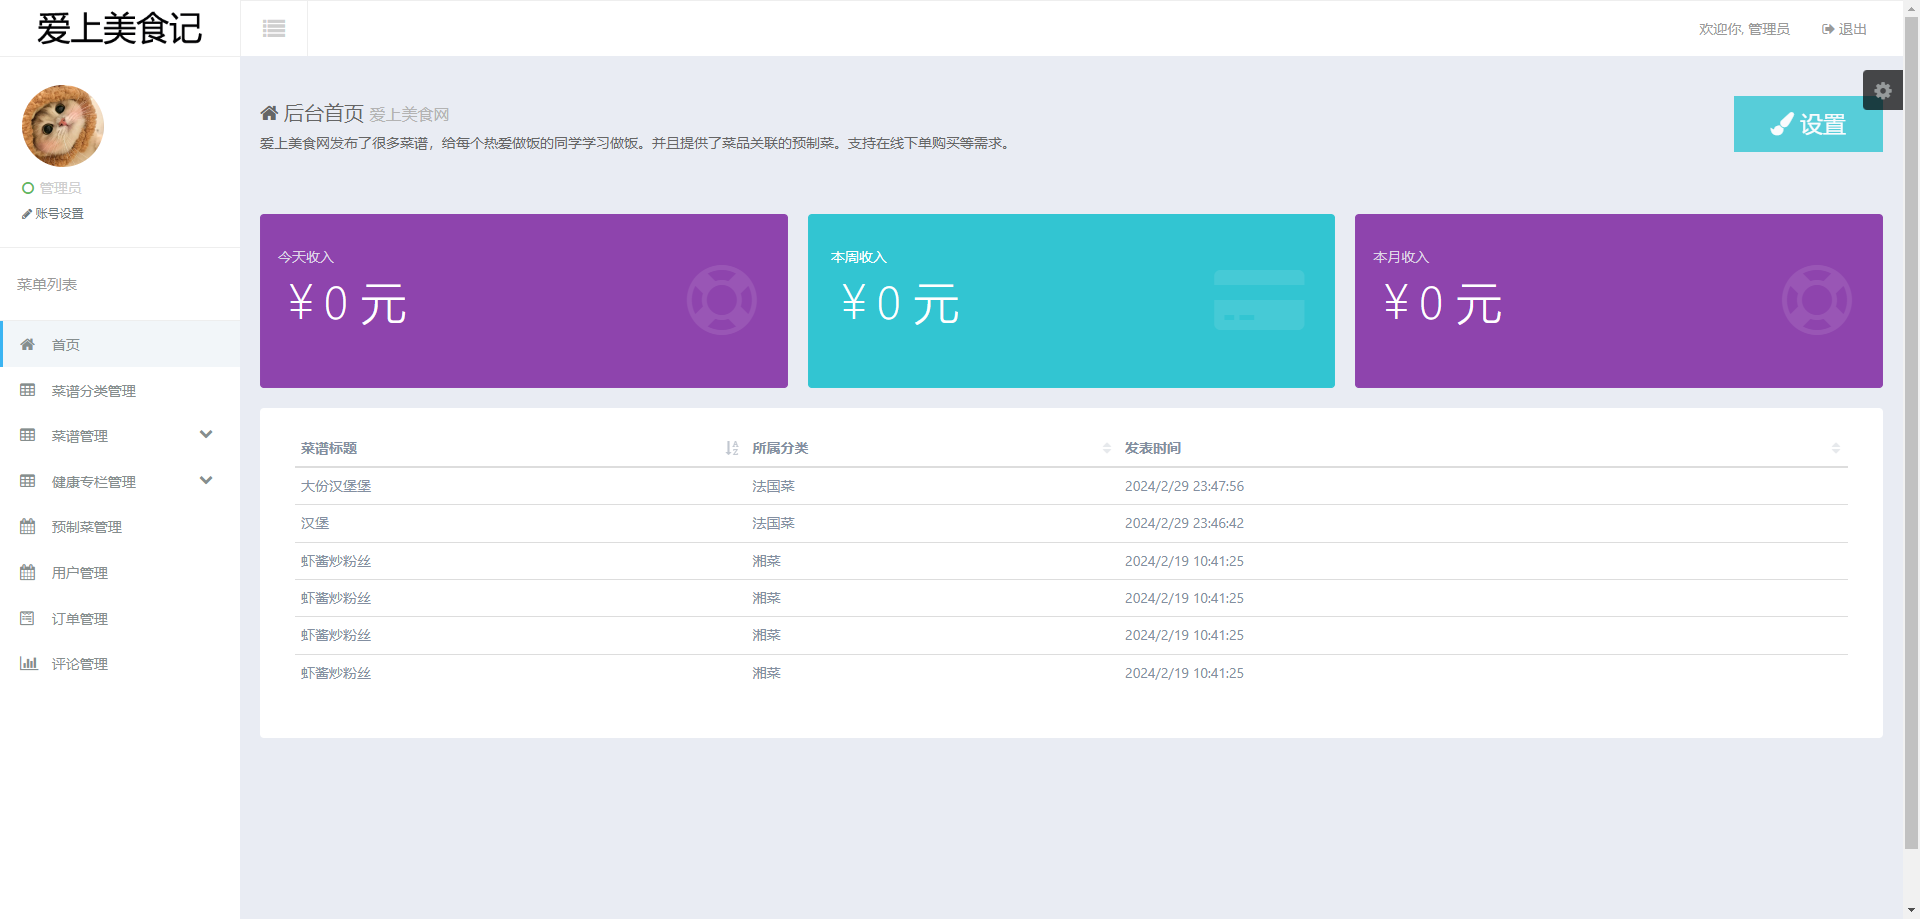Sort the table by 所属分类 sort icon
Screen dimensions: 1920x919
1107,448
